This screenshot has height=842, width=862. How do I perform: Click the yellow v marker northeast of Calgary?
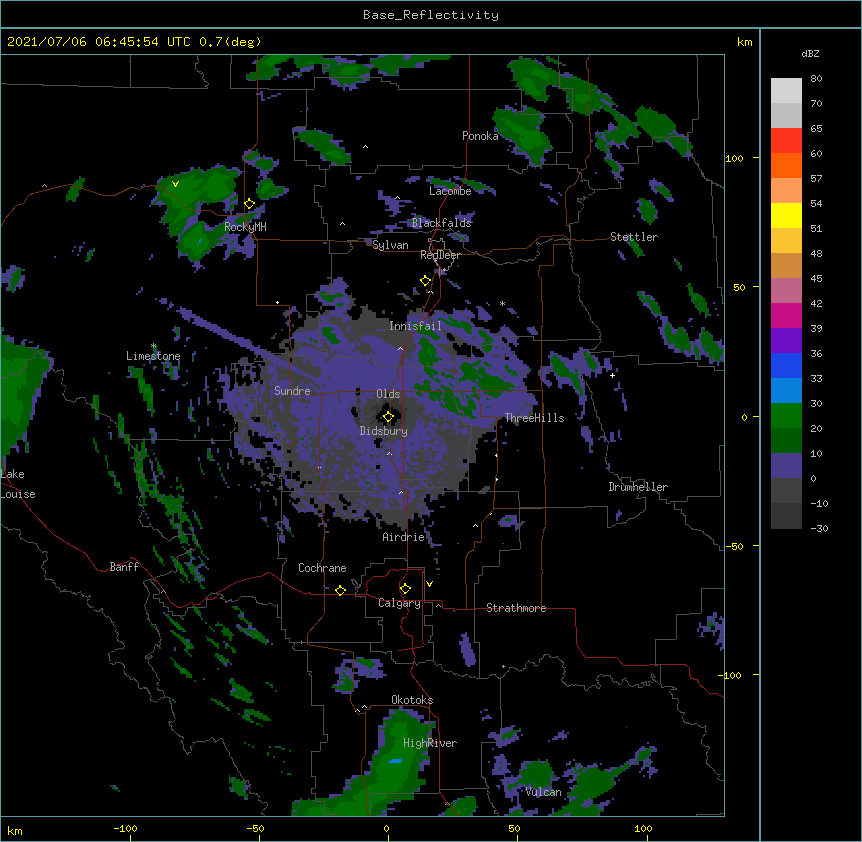[429, 584]
